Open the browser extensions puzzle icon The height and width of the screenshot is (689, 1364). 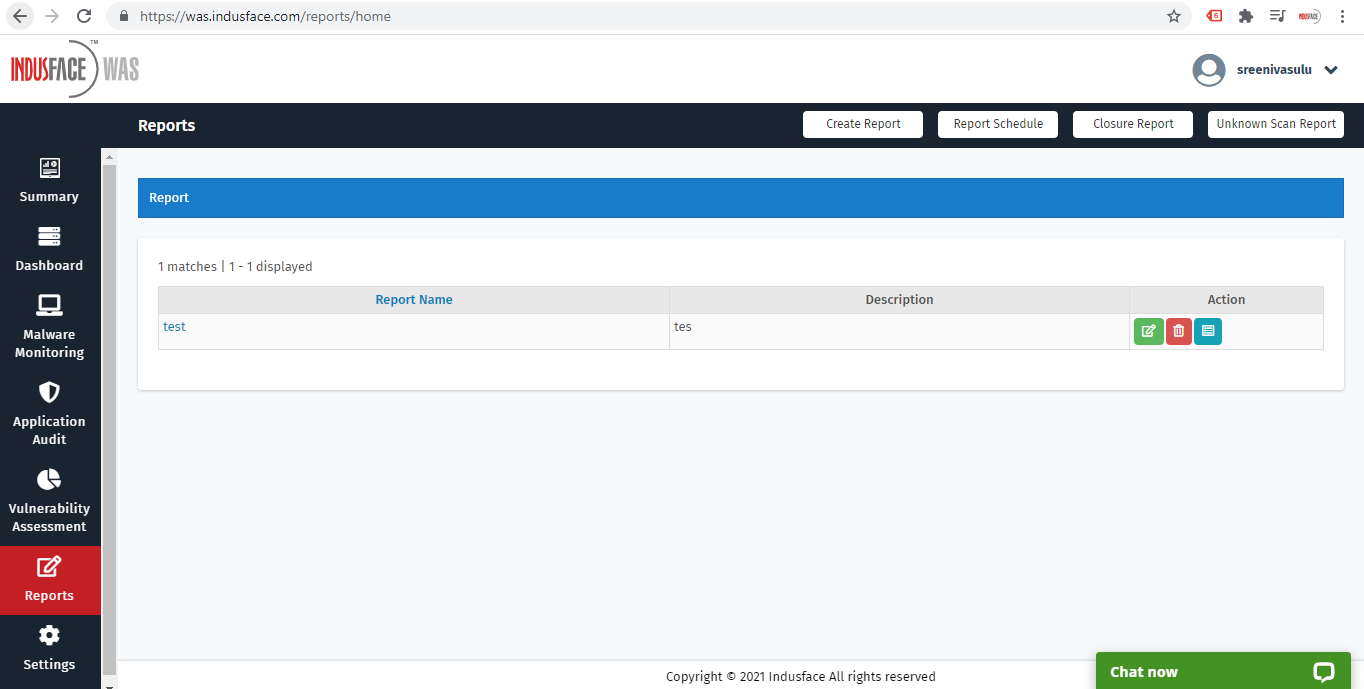click(x=1245, y=16)
